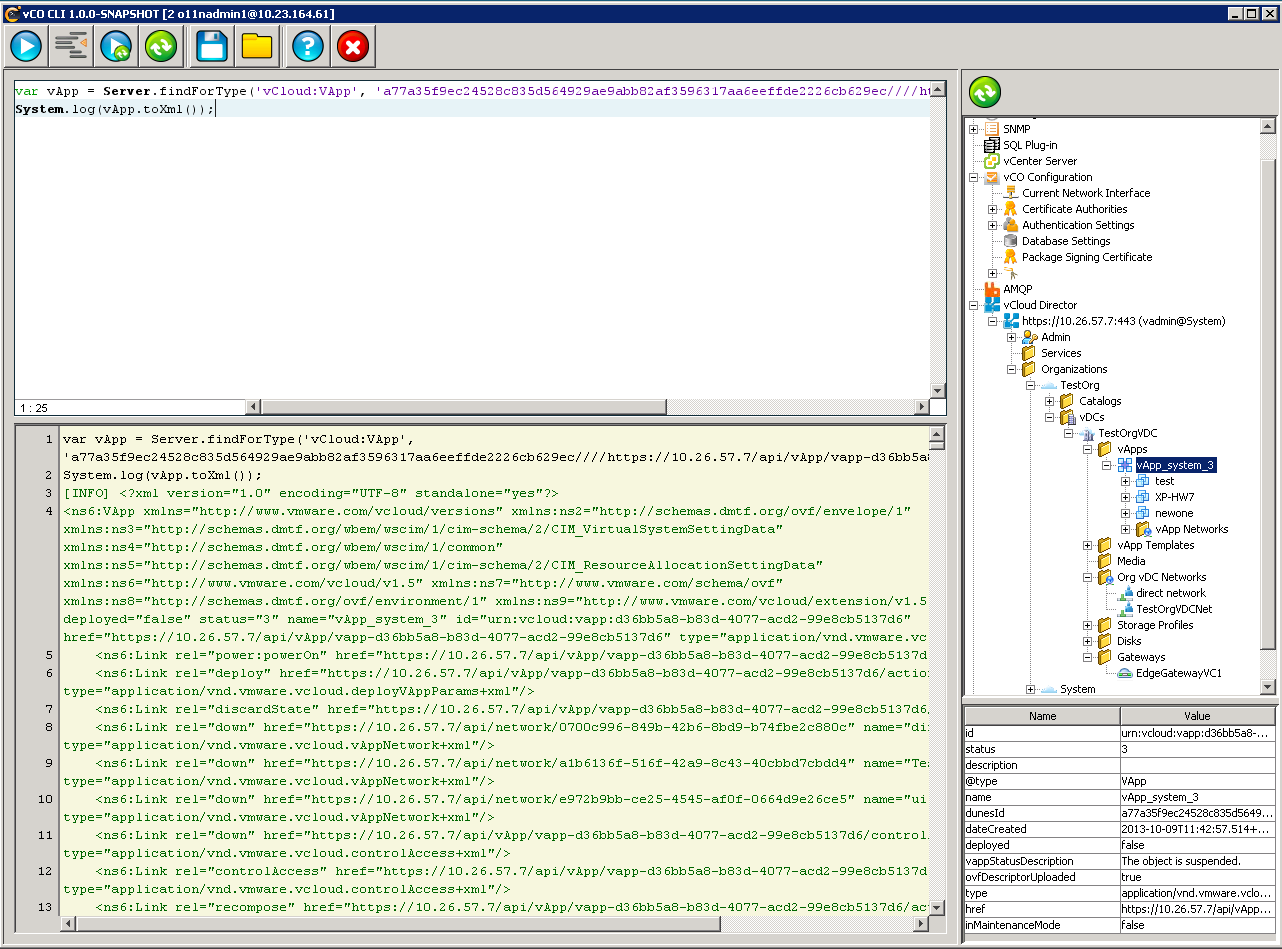Expand the Admin node
1282x949 pixels.
coord(1011,337)
